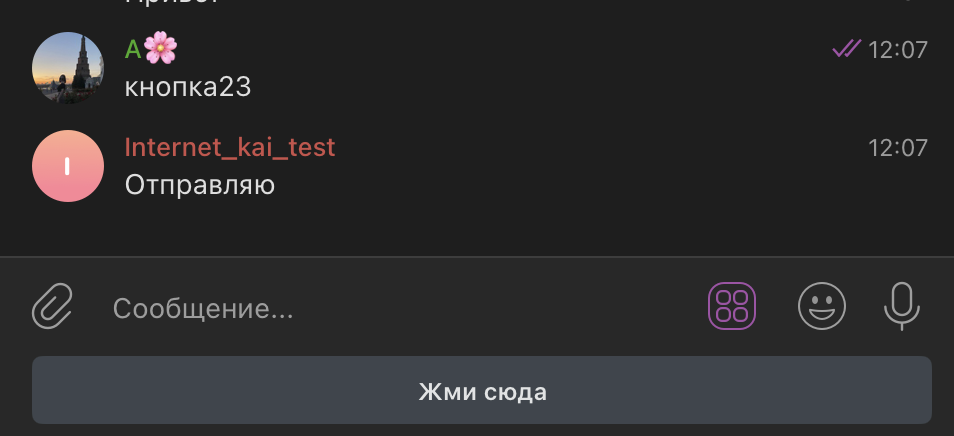Click the 12:07 timestamp of "кнопка23"
This screenshot has width=954, height=436.
(898, 49)
